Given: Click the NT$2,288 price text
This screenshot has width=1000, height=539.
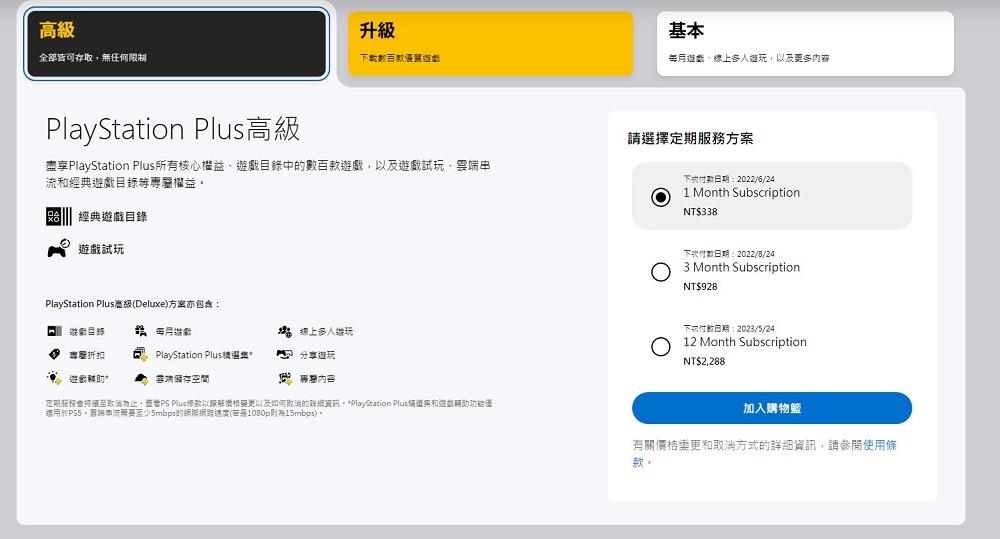Looking at the screenshot, I should click(704, 361).
